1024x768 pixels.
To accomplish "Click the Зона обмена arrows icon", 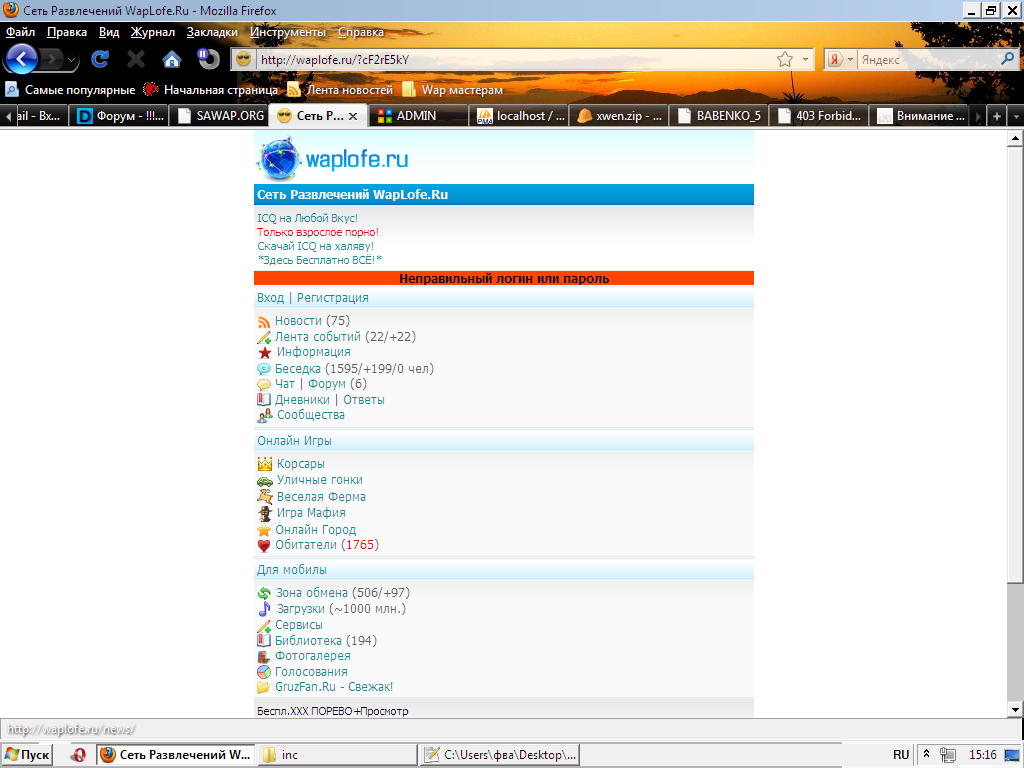I will pos(264,594).
